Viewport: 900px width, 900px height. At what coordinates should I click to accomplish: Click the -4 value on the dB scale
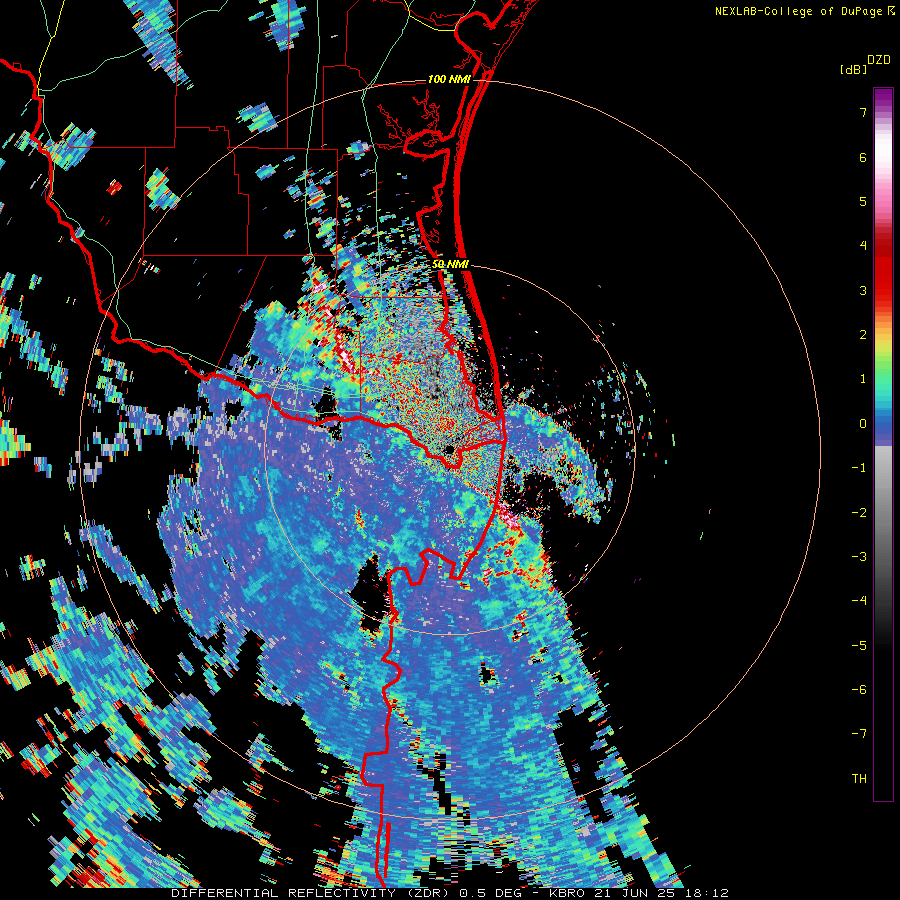click(859, 601)
